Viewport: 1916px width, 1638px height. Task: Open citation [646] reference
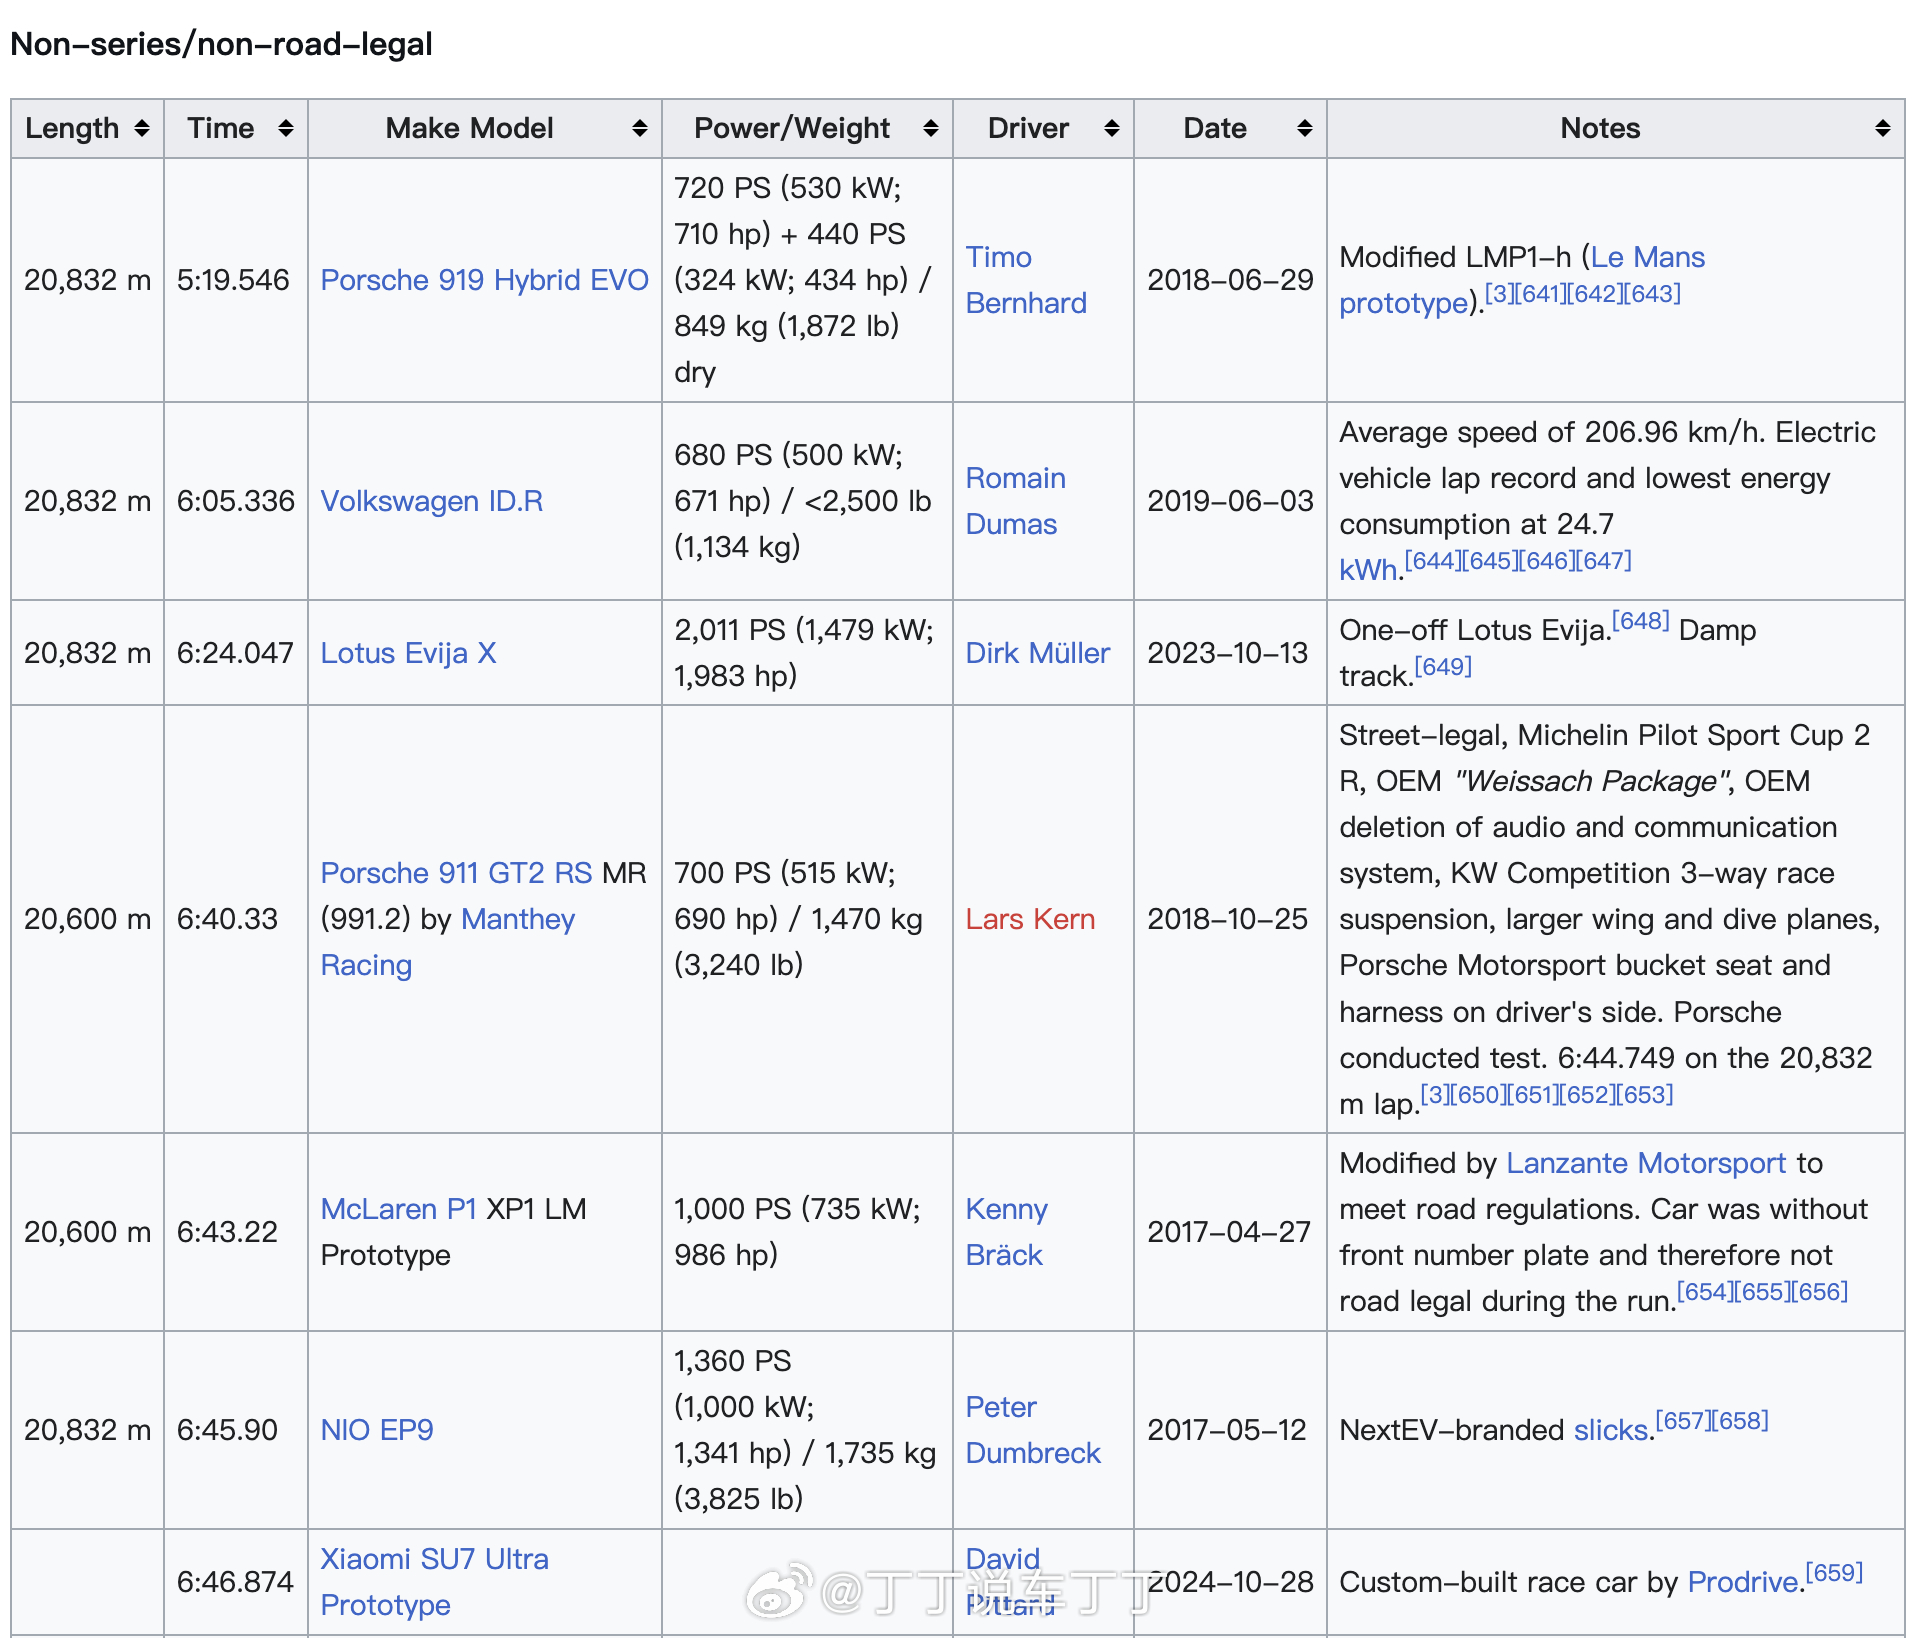[1546, 561]
